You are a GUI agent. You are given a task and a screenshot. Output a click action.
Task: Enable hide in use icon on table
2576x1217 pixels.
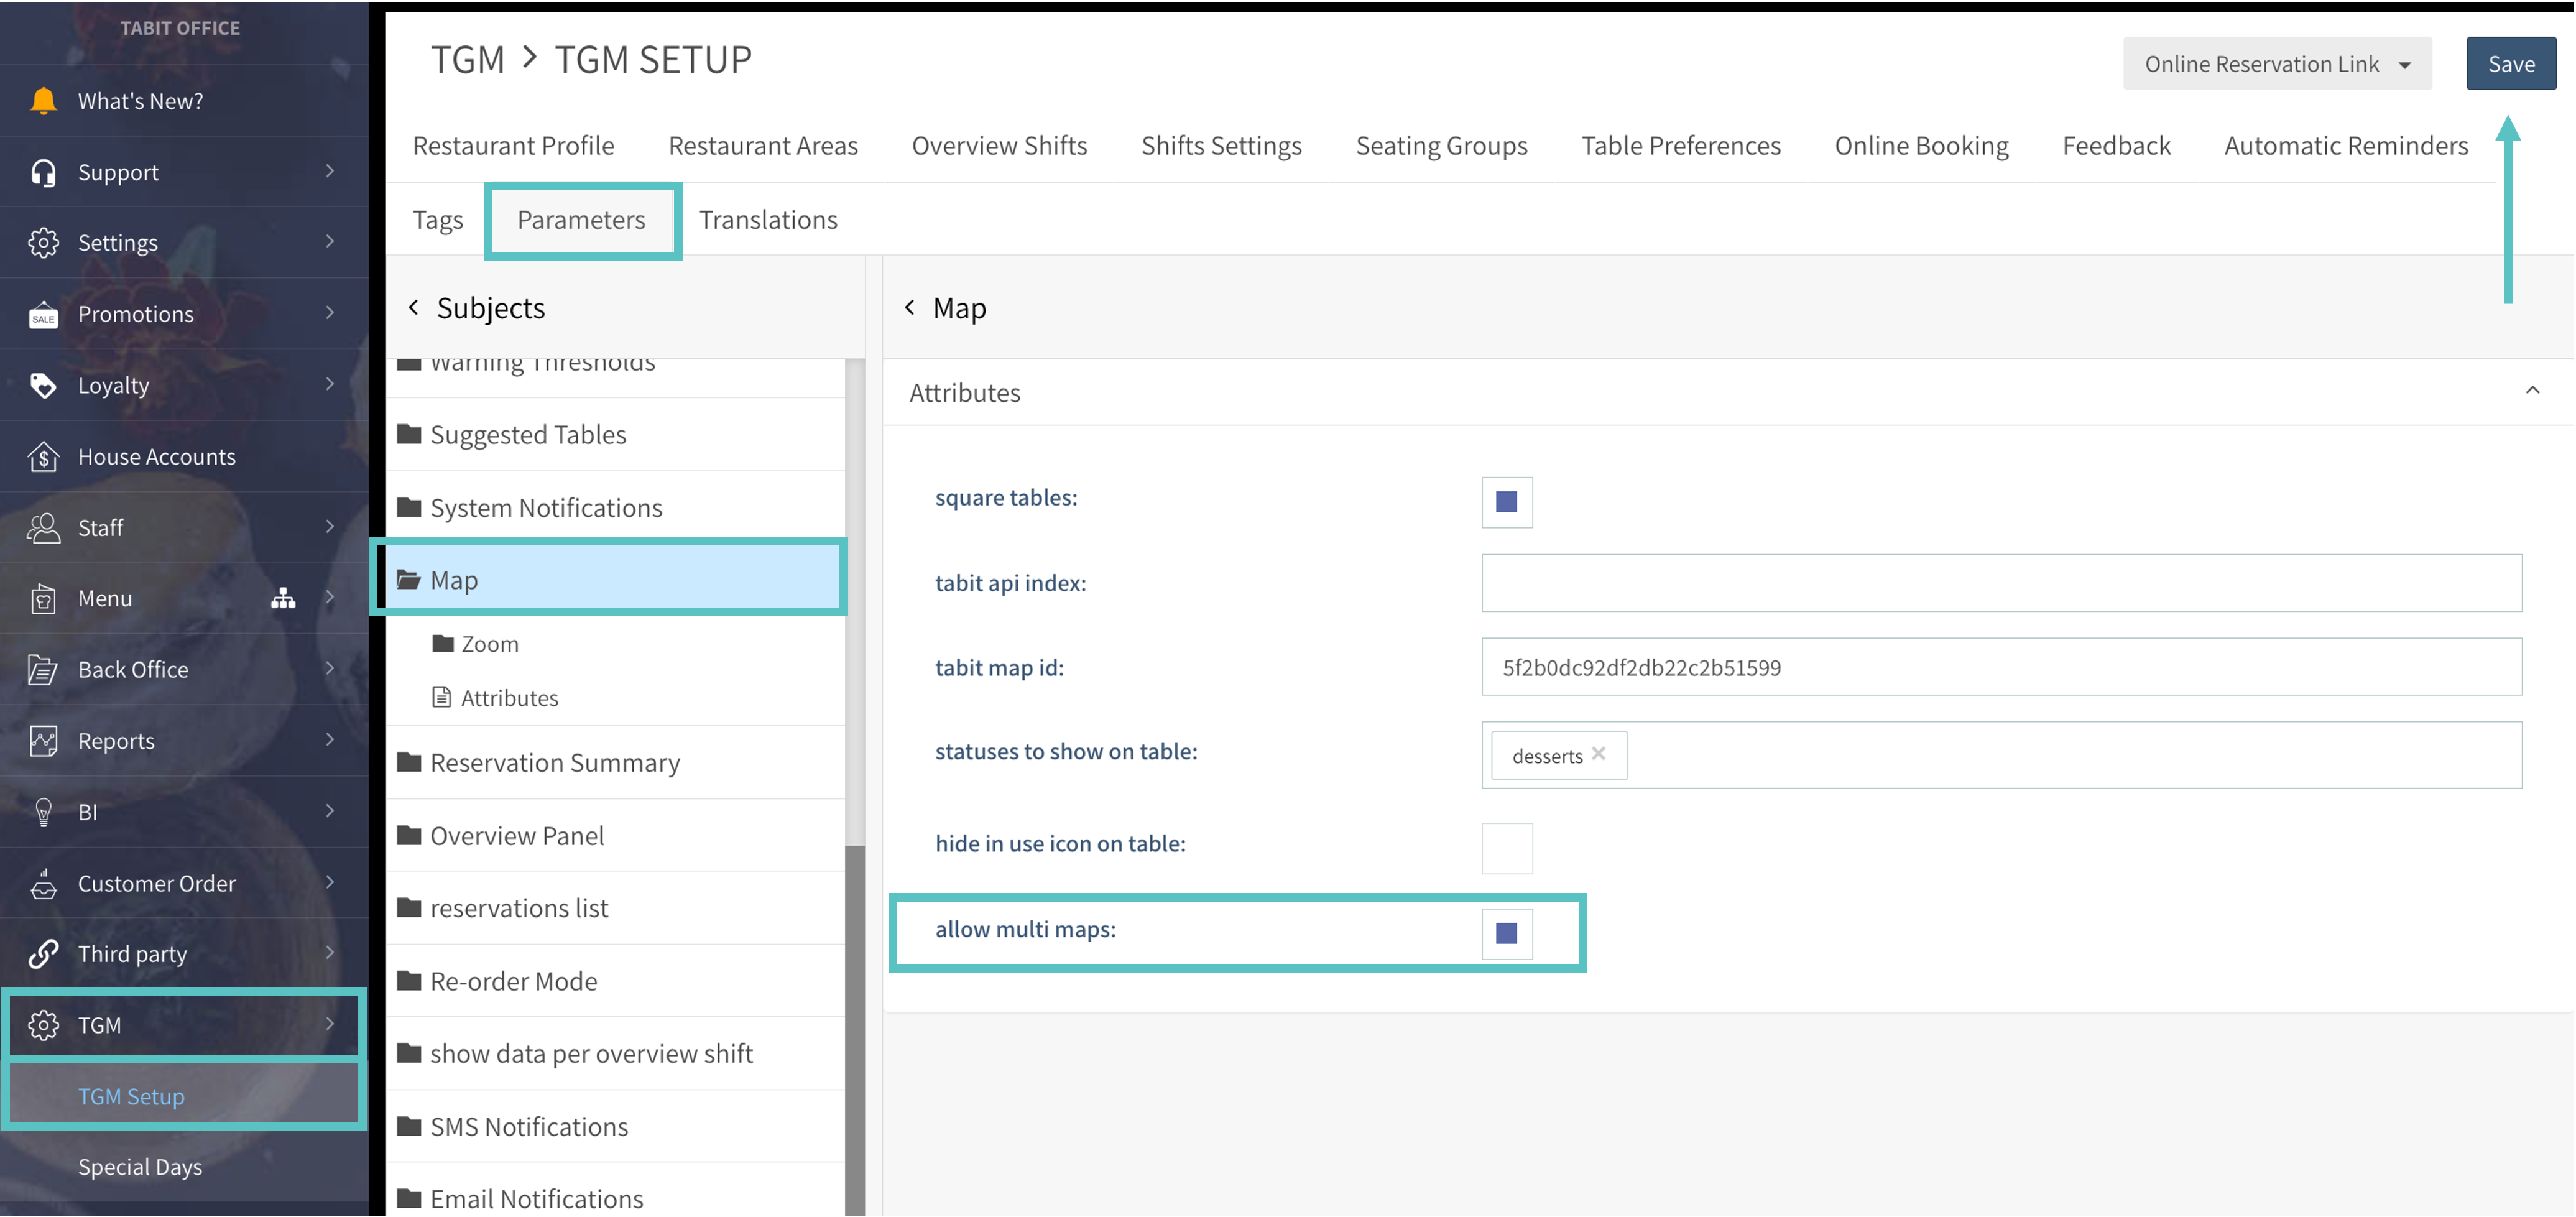point(1506,847)
